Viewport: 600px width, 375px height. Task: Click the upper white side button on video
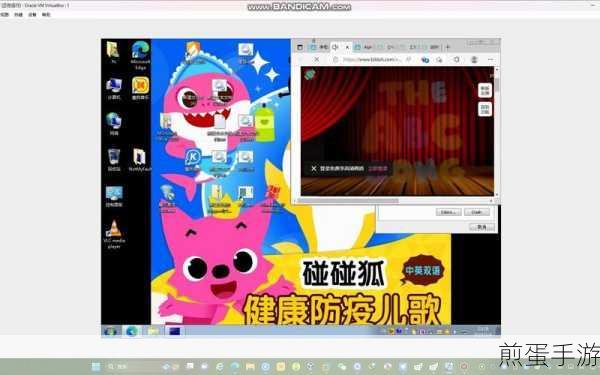[x=485, y=90]
